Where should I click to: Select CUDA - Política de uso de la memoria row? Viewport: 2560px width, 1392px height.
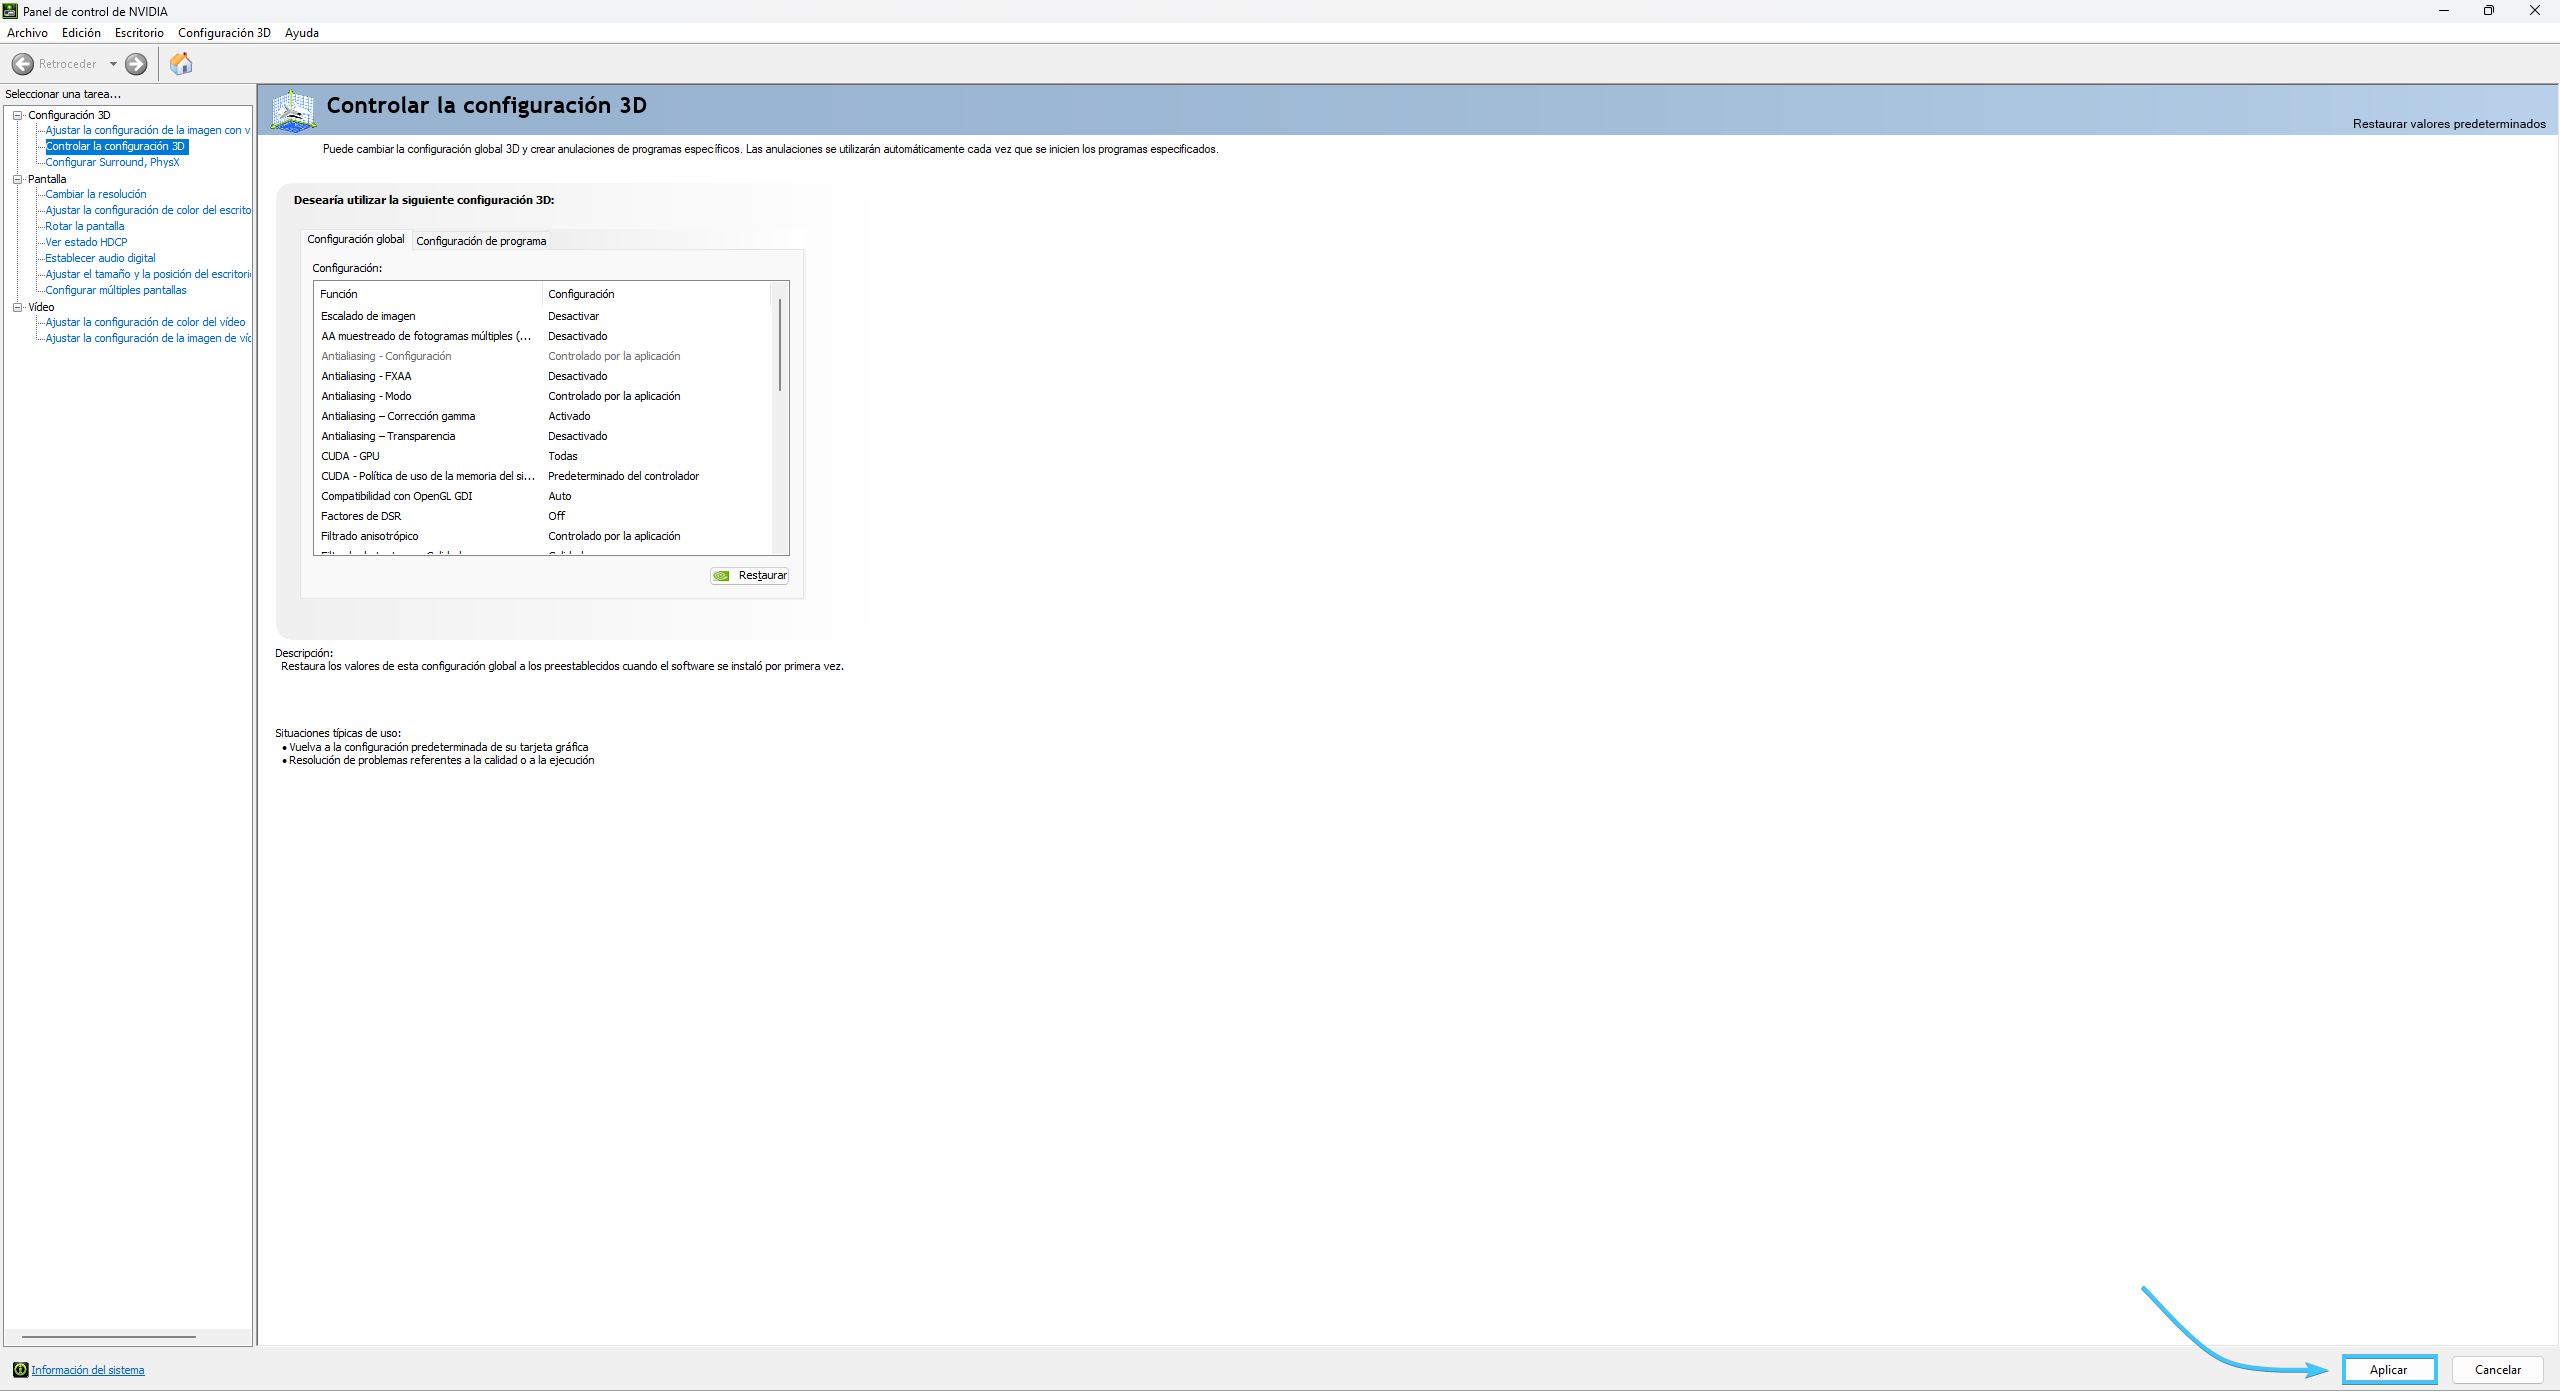pos(545,476)
